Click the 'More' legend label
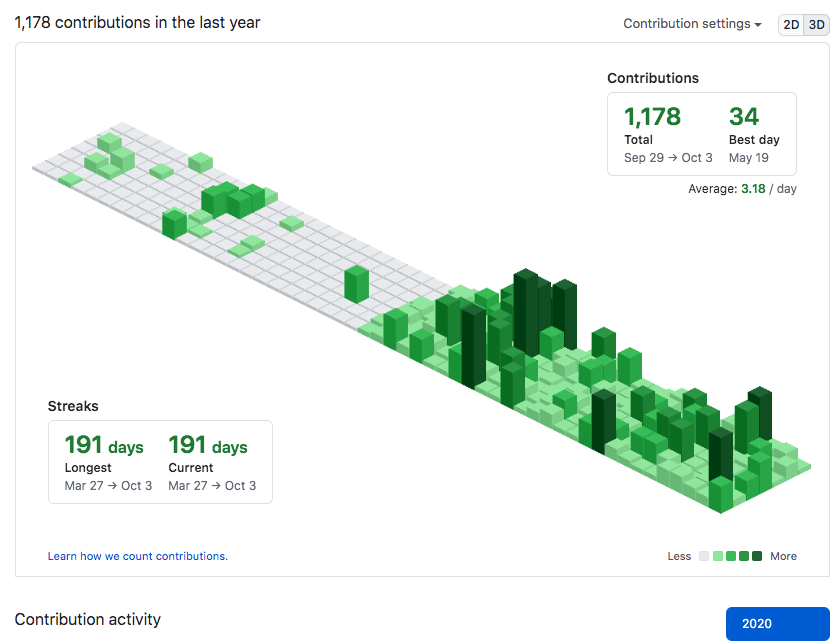The width and height of the screenshot is (838, 644). pyautogui.click(x=783, y=556)
